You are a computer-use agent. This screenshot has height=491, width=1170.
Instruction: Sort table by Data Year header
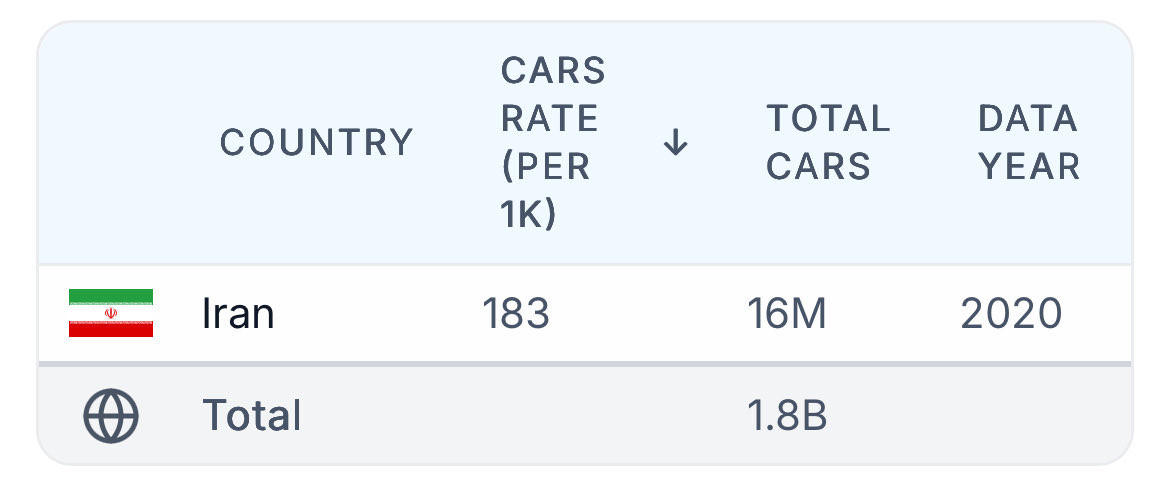1029,142
